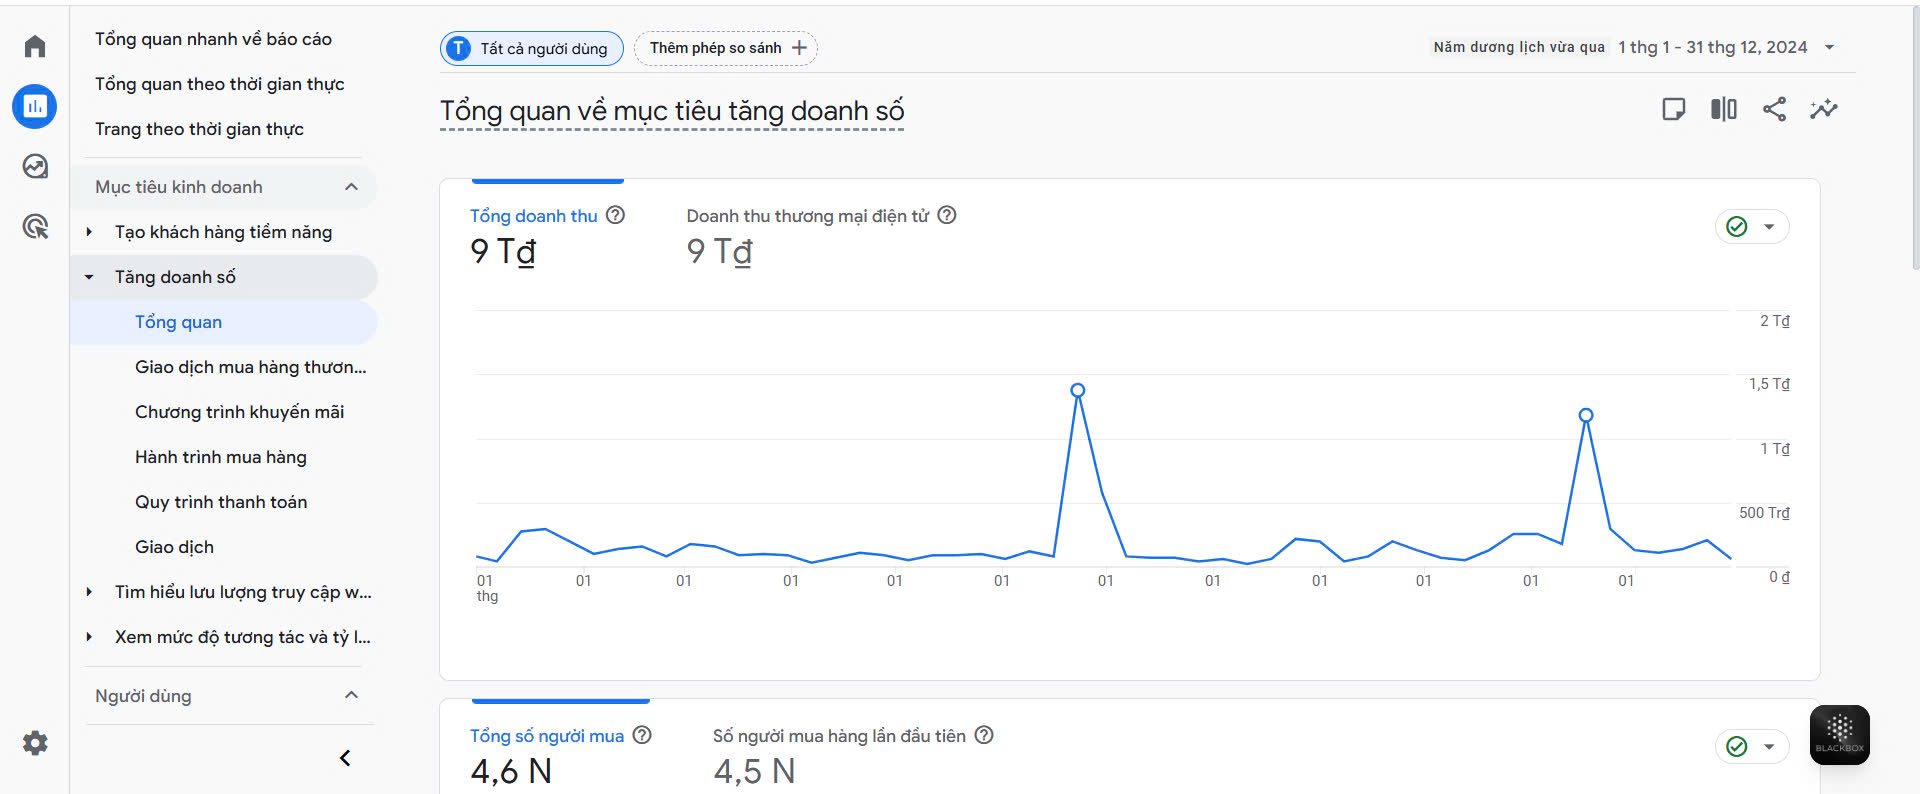Open the Home icon in left rail
This screenshot has height=794, width=1920.
(35, 46)
